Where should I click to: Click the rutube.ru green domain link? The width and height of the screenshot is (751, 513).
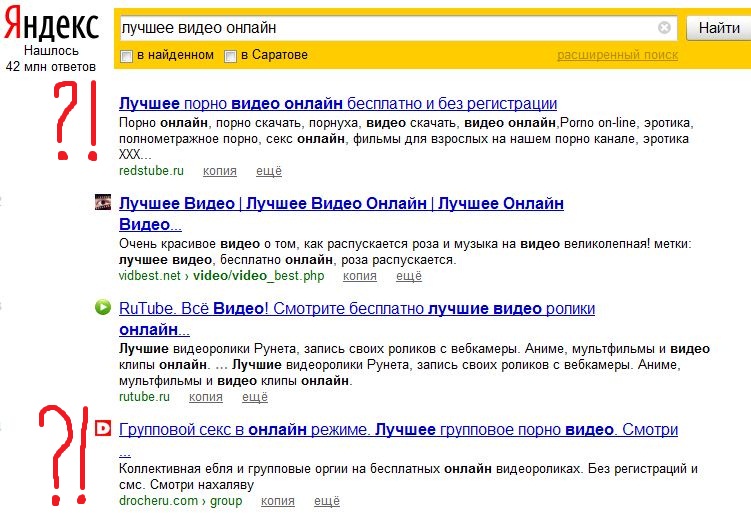(x=144, y=397)
